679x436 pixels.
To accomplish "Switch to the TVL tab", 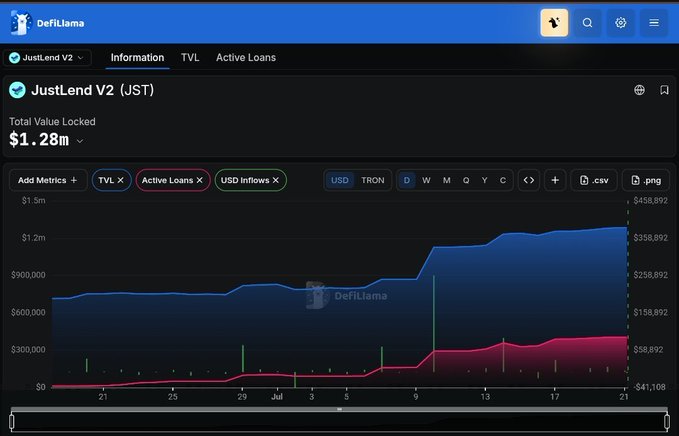I will coord(190,58).
